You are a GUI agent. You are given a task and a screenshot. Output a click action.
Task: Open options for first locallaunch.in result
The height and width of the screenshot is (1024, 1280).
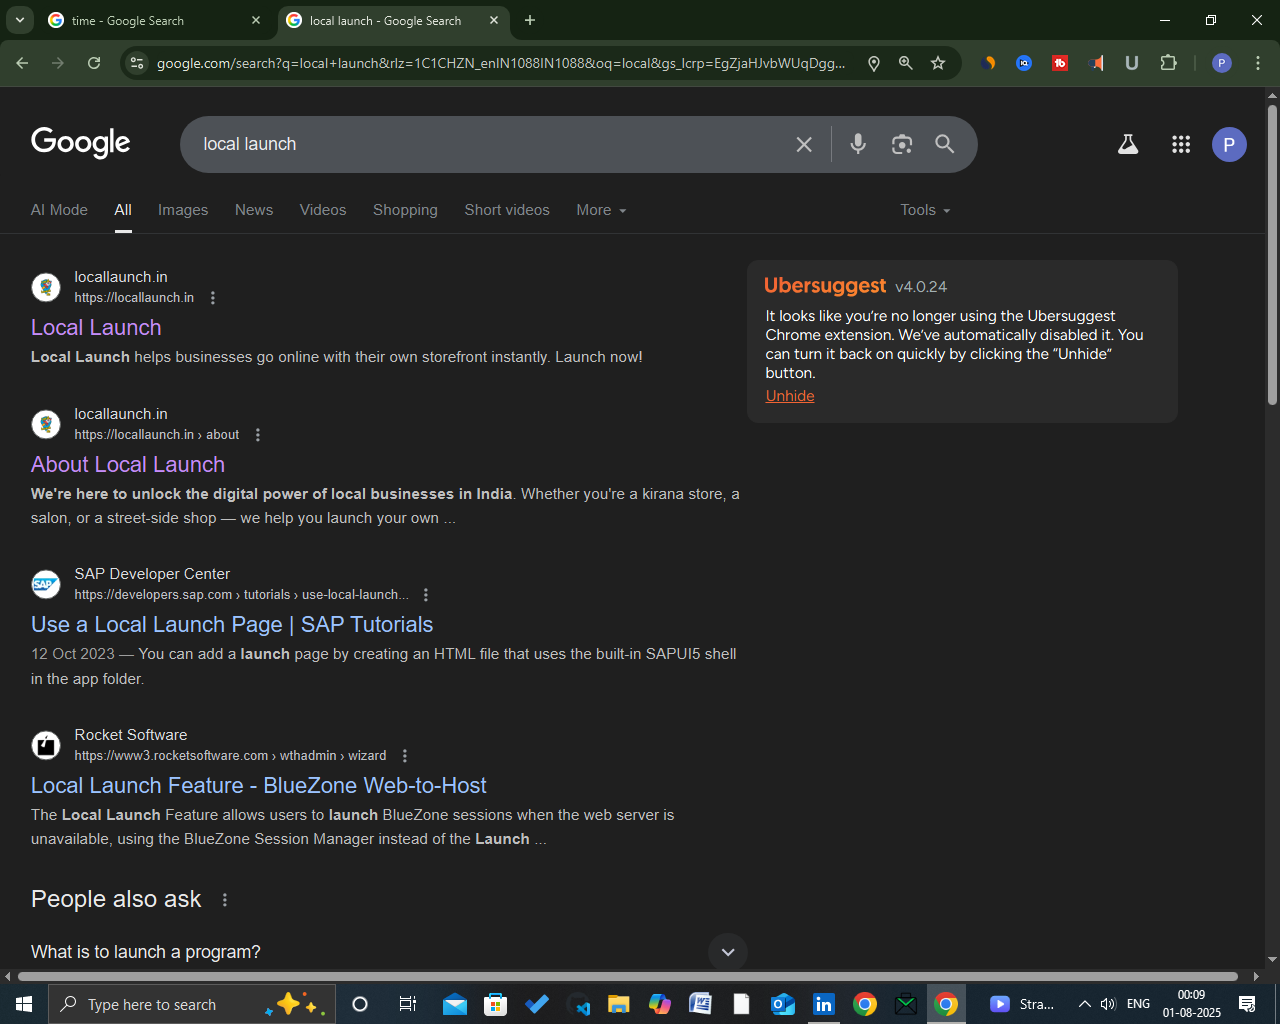click(213, 298)
